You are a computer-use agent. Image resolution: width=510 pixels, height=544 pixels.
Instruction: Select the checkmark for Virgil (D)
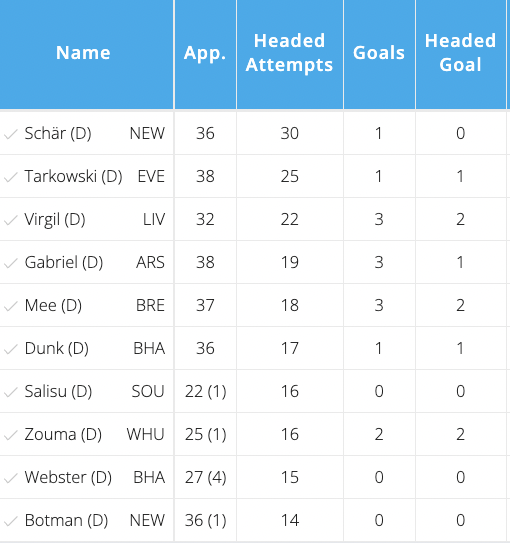click(x=10, y=220)
